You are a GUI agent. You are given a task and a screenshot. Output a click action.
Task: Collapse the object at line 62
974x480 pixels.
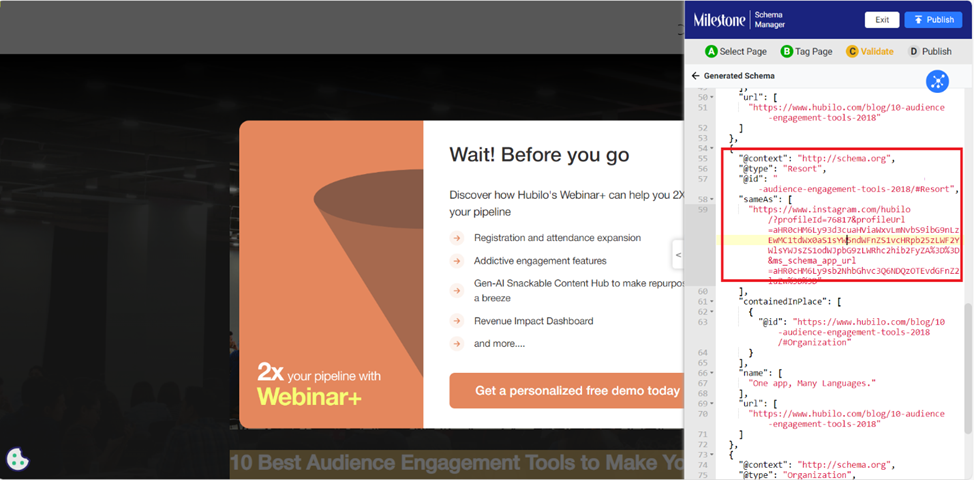[x=712, y=312]
